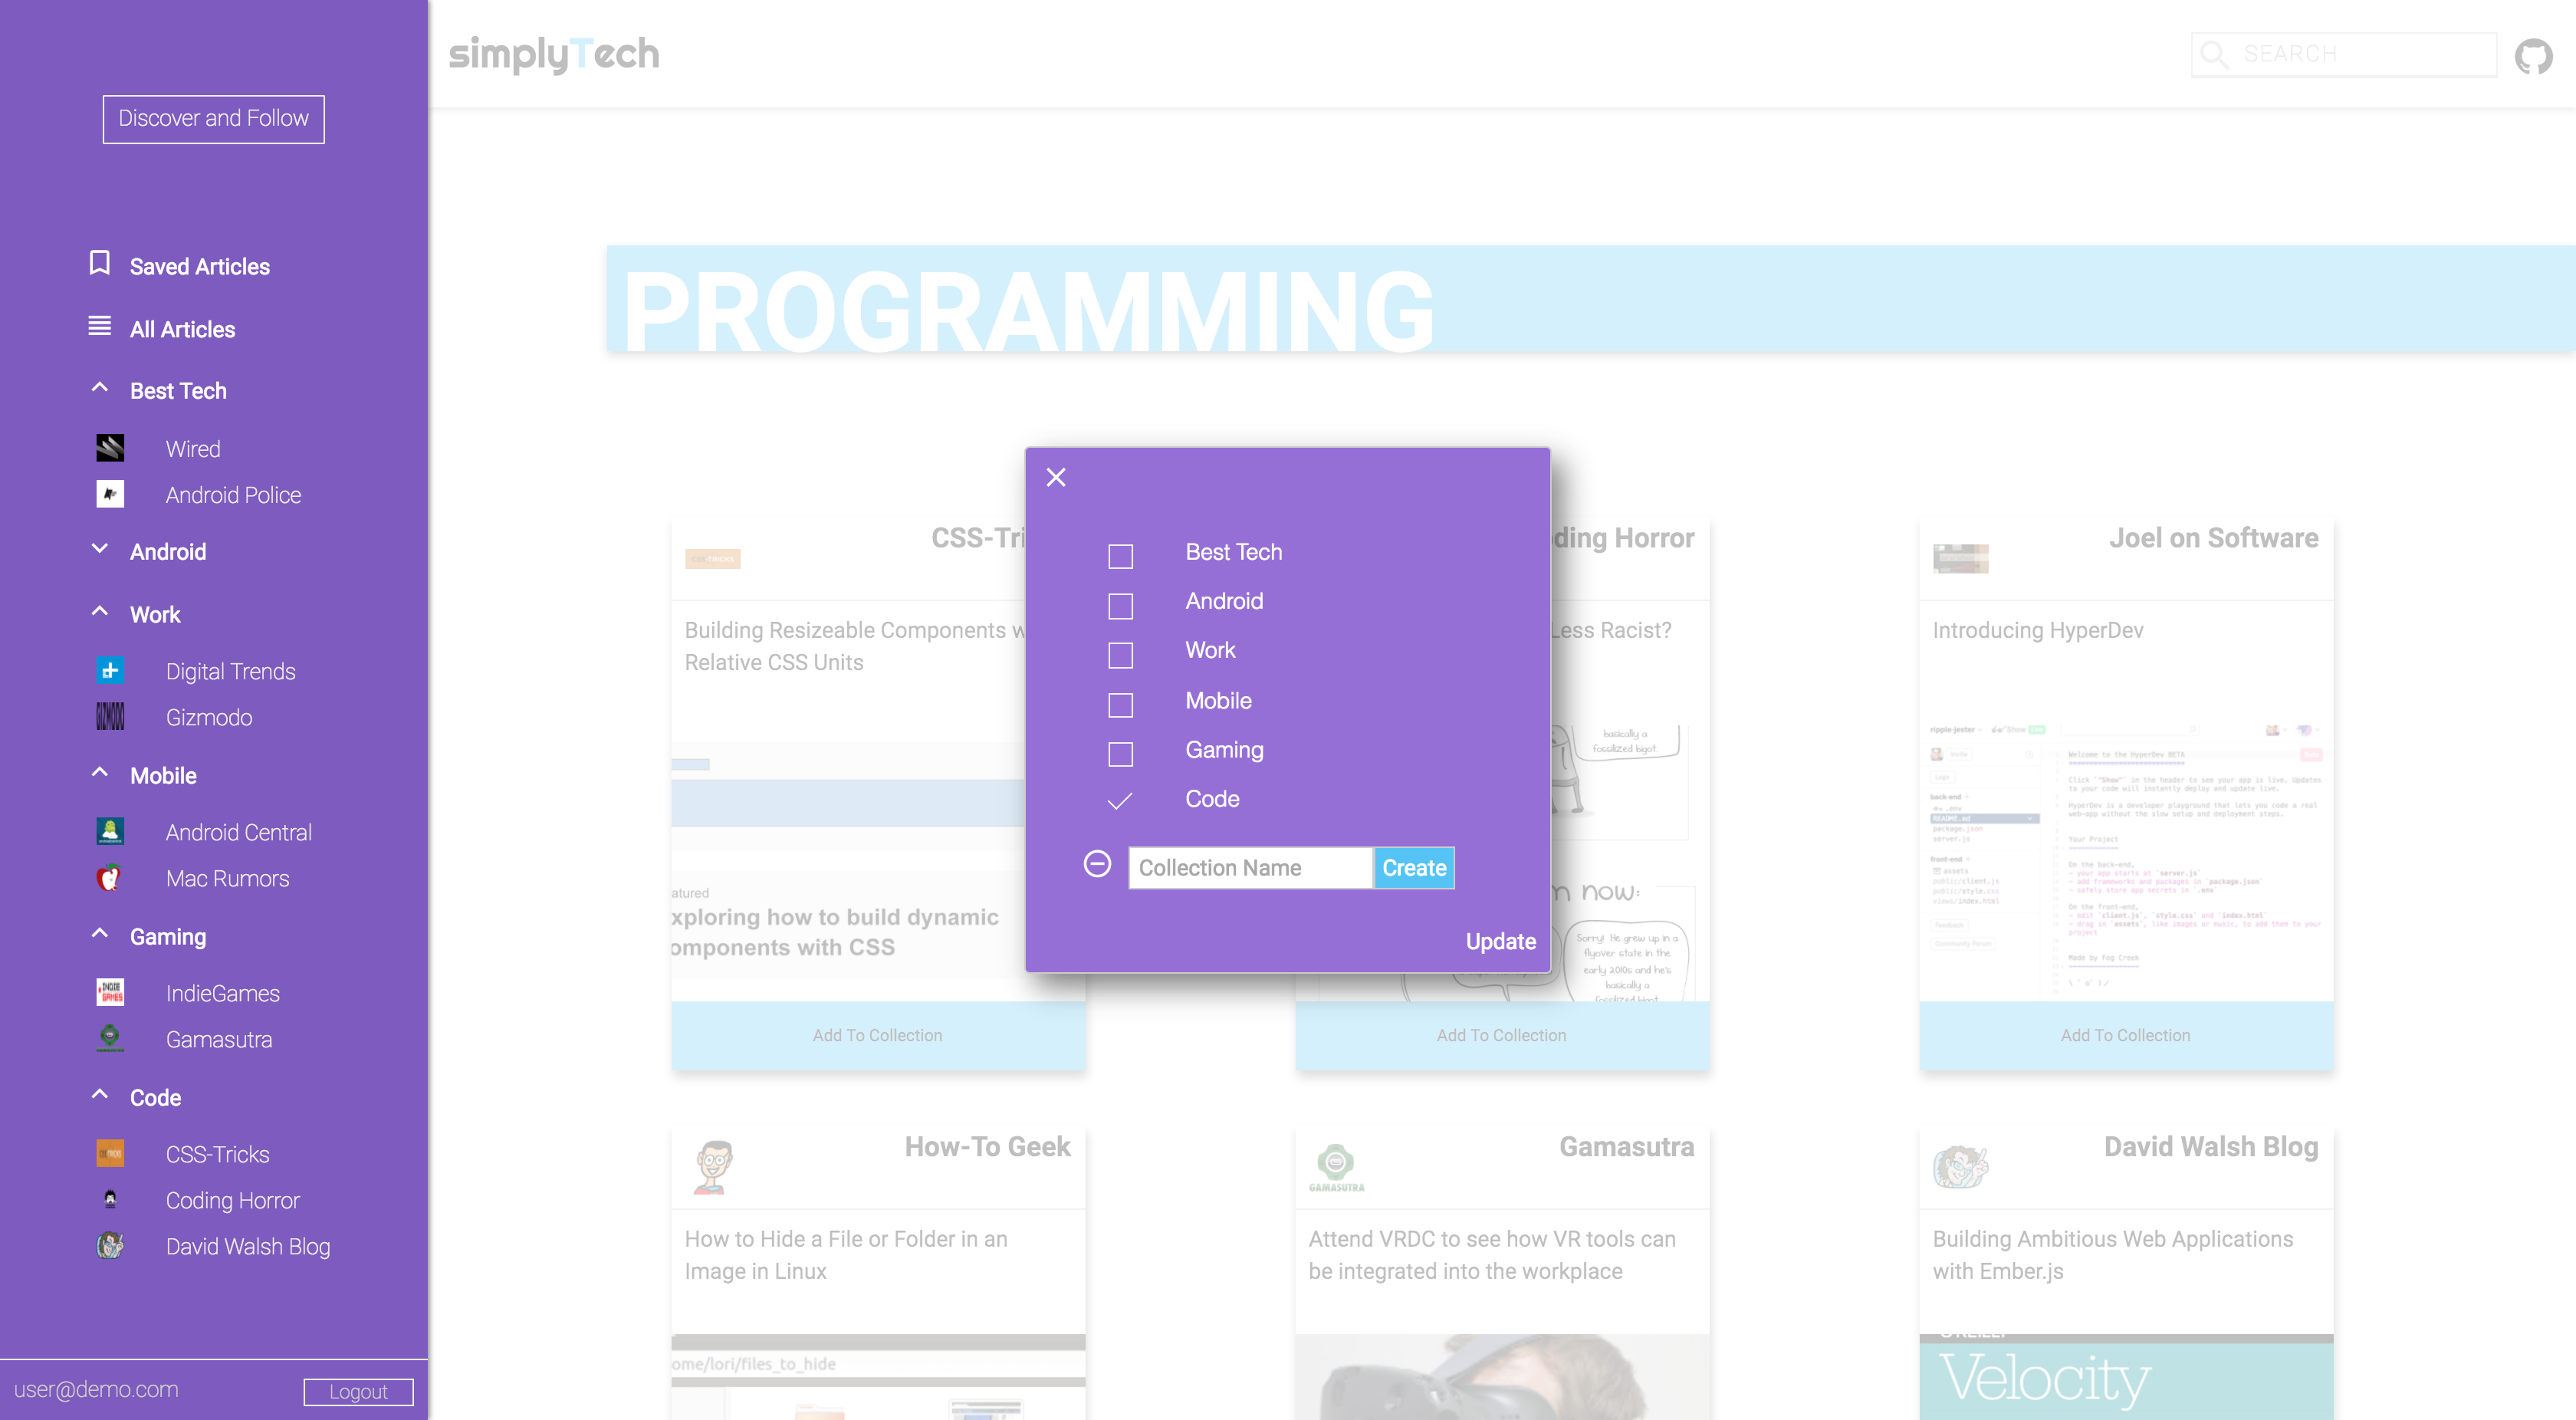
Task: Open the Gamasutra sidebar feed icon
Action: click(110, 1038)
